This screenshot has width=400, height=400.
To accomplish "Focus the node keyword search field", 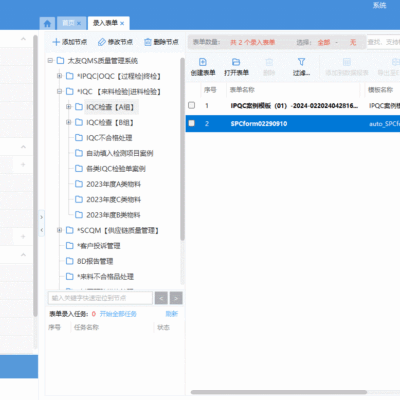I will [100, 298].
